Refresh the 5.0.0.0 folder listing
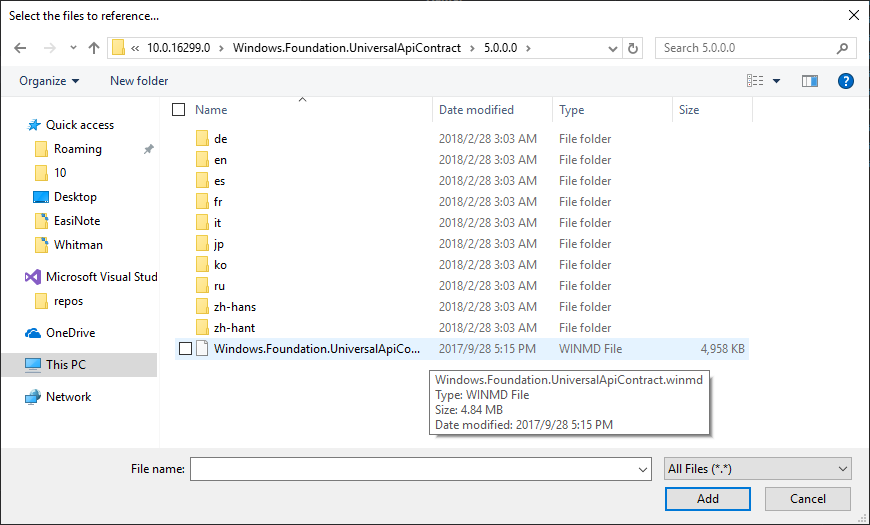 (x=633, y=48)
